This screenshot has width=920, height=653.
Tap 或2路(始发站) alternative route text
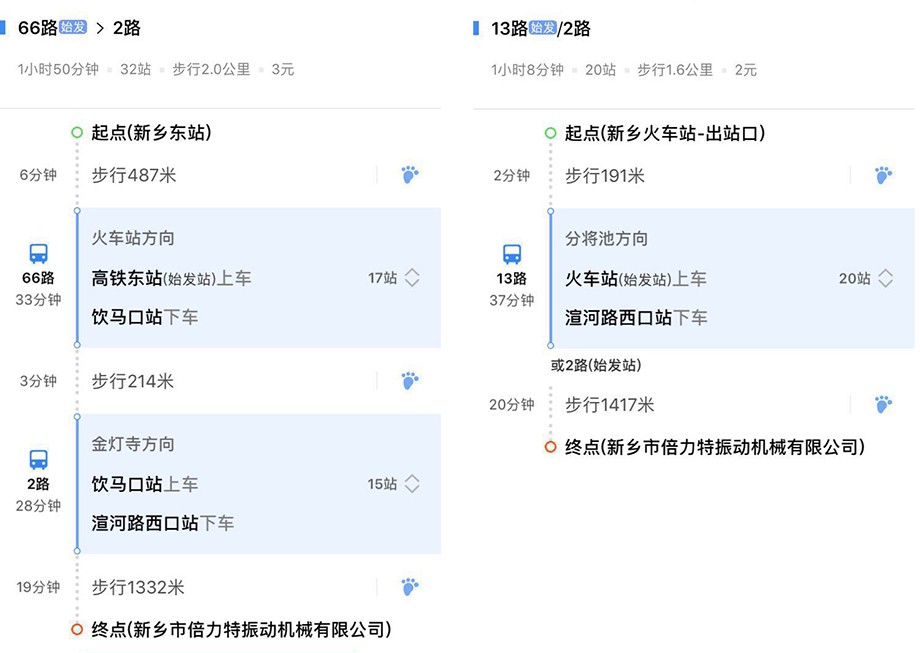click(x=596, y=365)
